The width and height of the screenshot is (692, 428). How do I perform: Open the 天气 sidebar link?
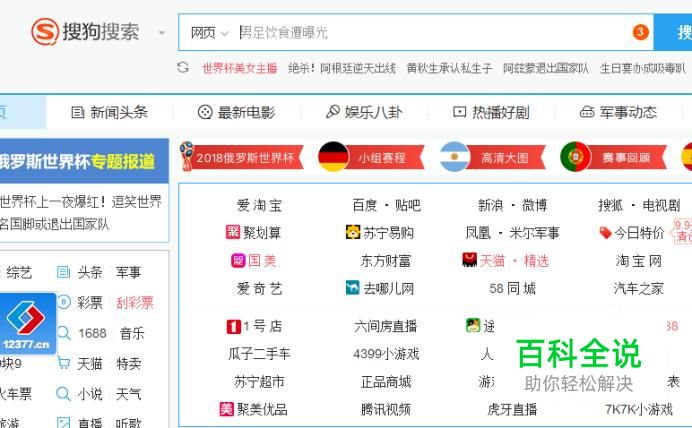coord(128,394)
